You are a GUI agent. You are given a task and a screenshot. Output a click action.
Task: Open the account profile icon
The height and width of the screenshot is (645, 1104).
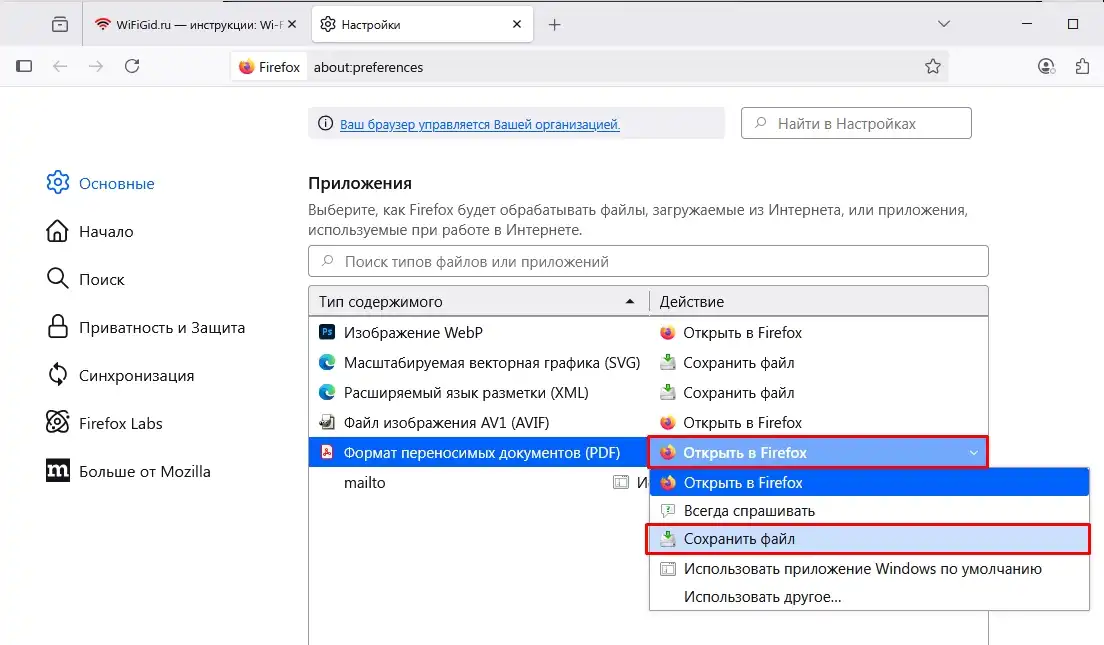[x=1045, y=66]
